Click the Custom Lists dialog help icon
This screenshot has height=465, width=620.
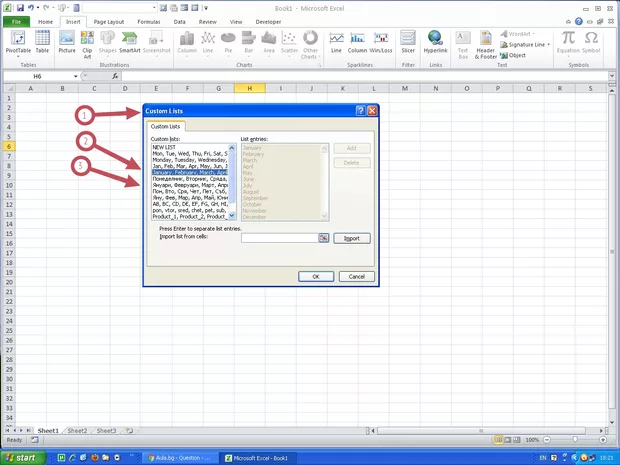[x=359, y=111]
